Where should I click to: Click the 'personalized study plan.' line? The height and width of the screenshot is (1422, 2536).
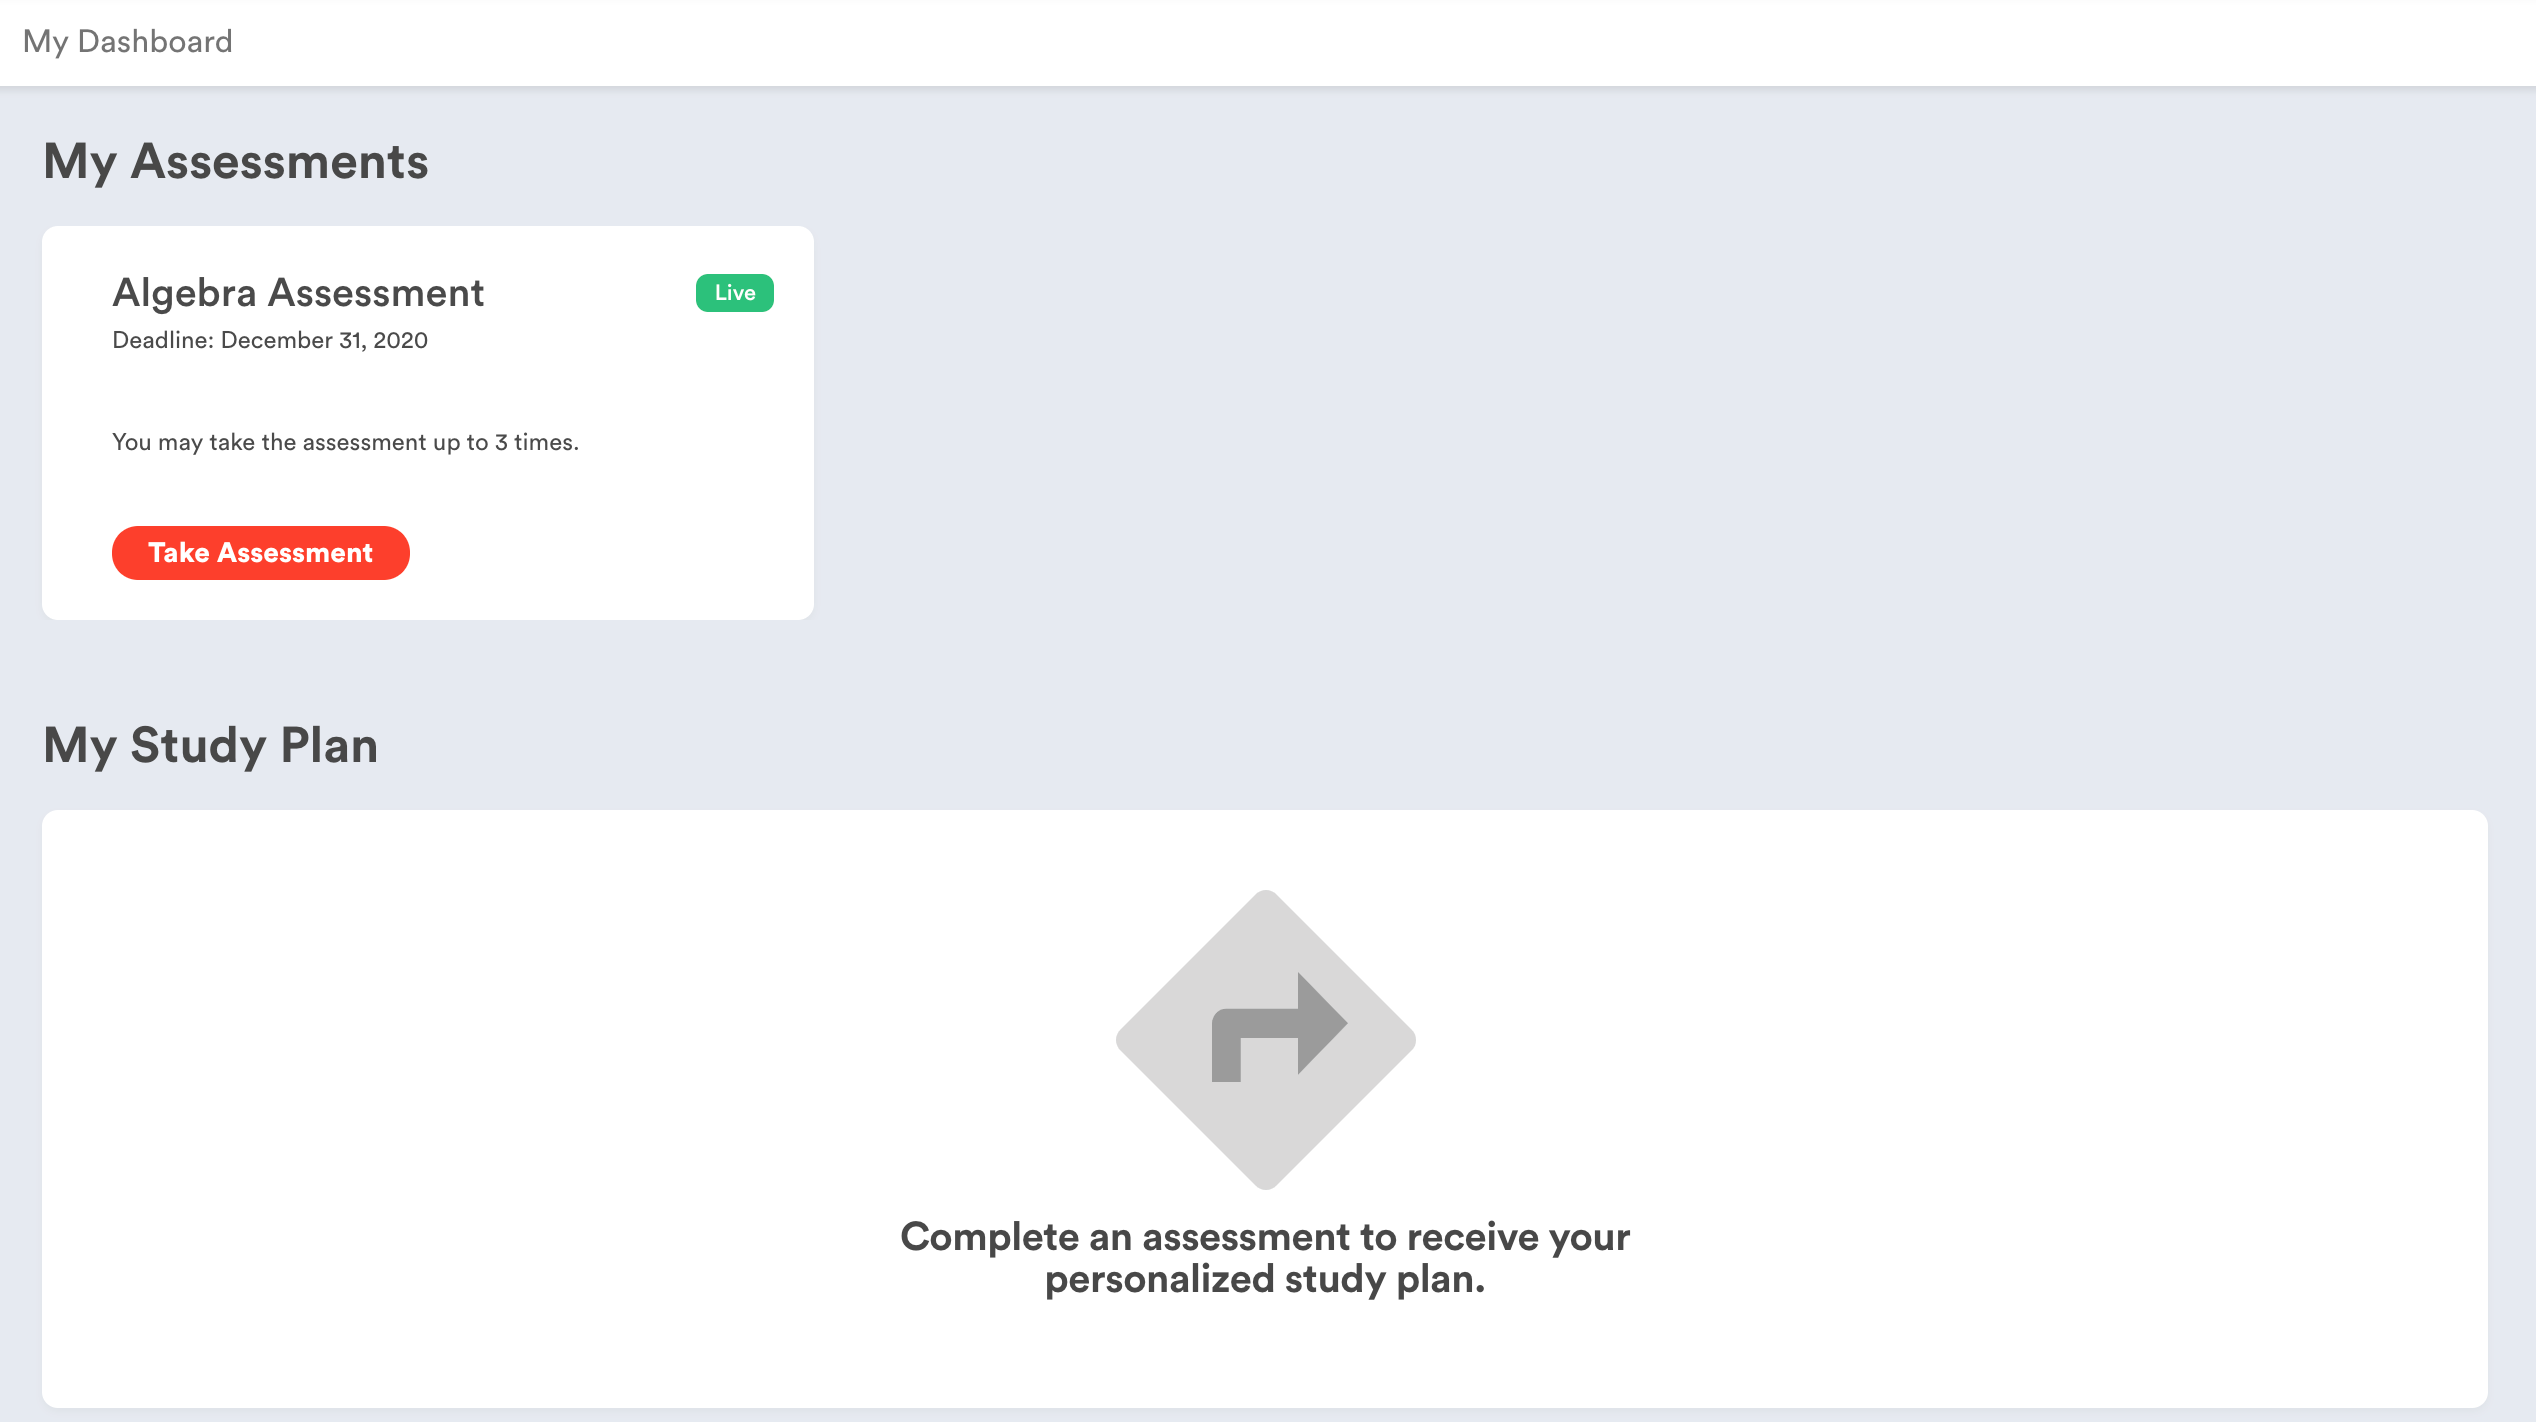1265,1280
